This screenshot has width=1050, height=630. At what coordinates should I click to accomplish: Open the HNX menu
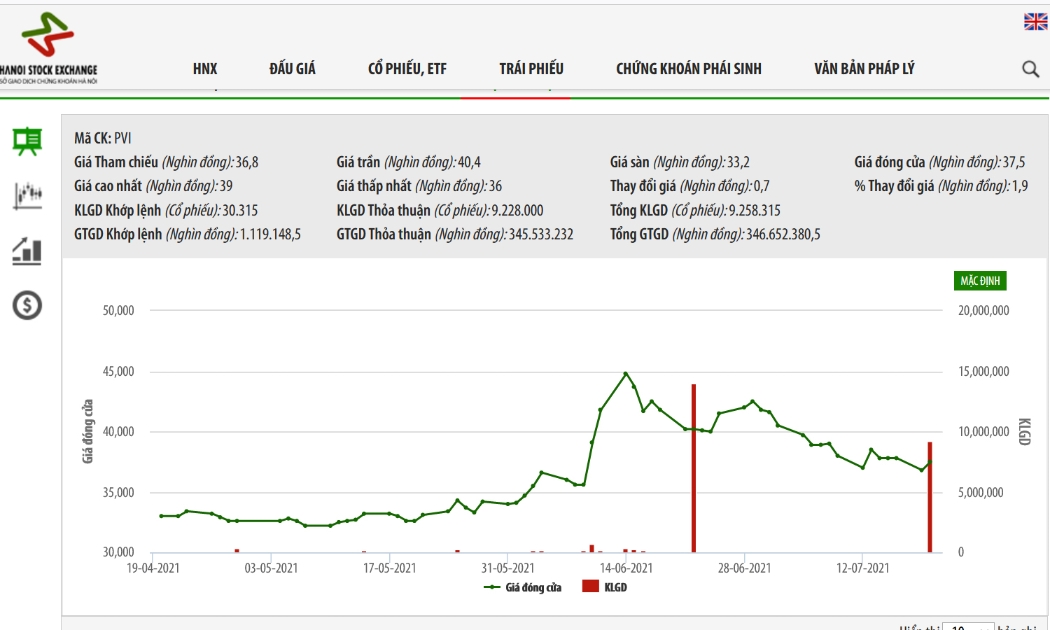(x=205, y=68)
